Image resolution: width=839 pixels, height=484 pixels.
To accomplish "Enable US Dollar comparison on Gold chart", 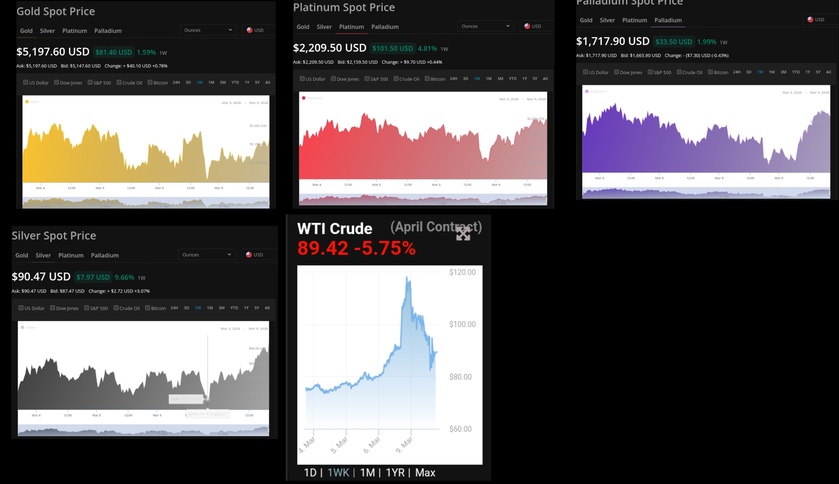I will [27, 82].
